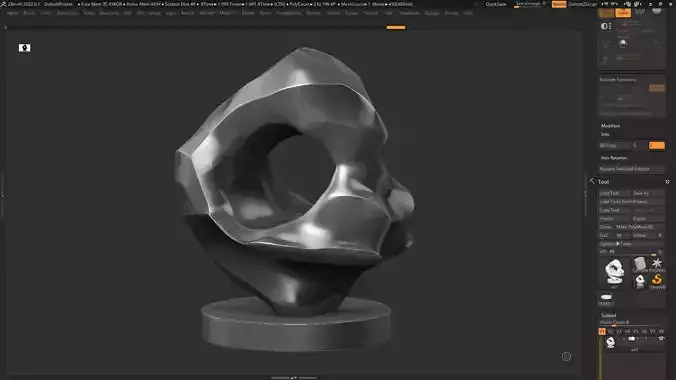This screenshot has height=380, width=676.
Task: Click the circular icon at viewport bottom-right
Action: pos(566,356)
